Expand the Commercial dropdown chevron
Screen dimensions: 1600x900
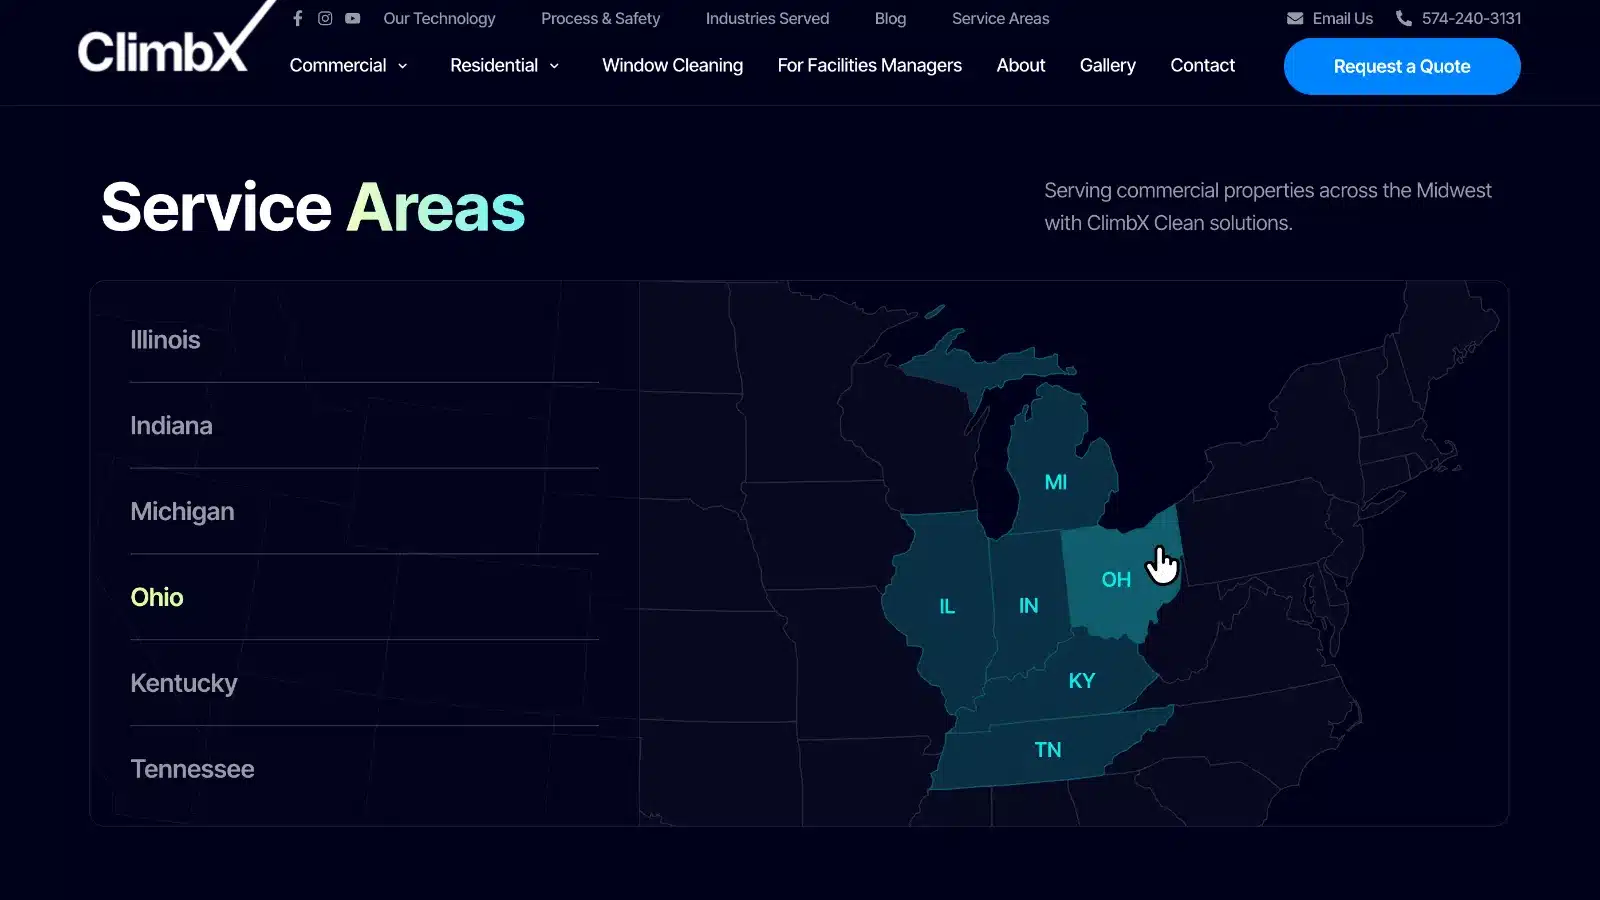pos(403,66)
